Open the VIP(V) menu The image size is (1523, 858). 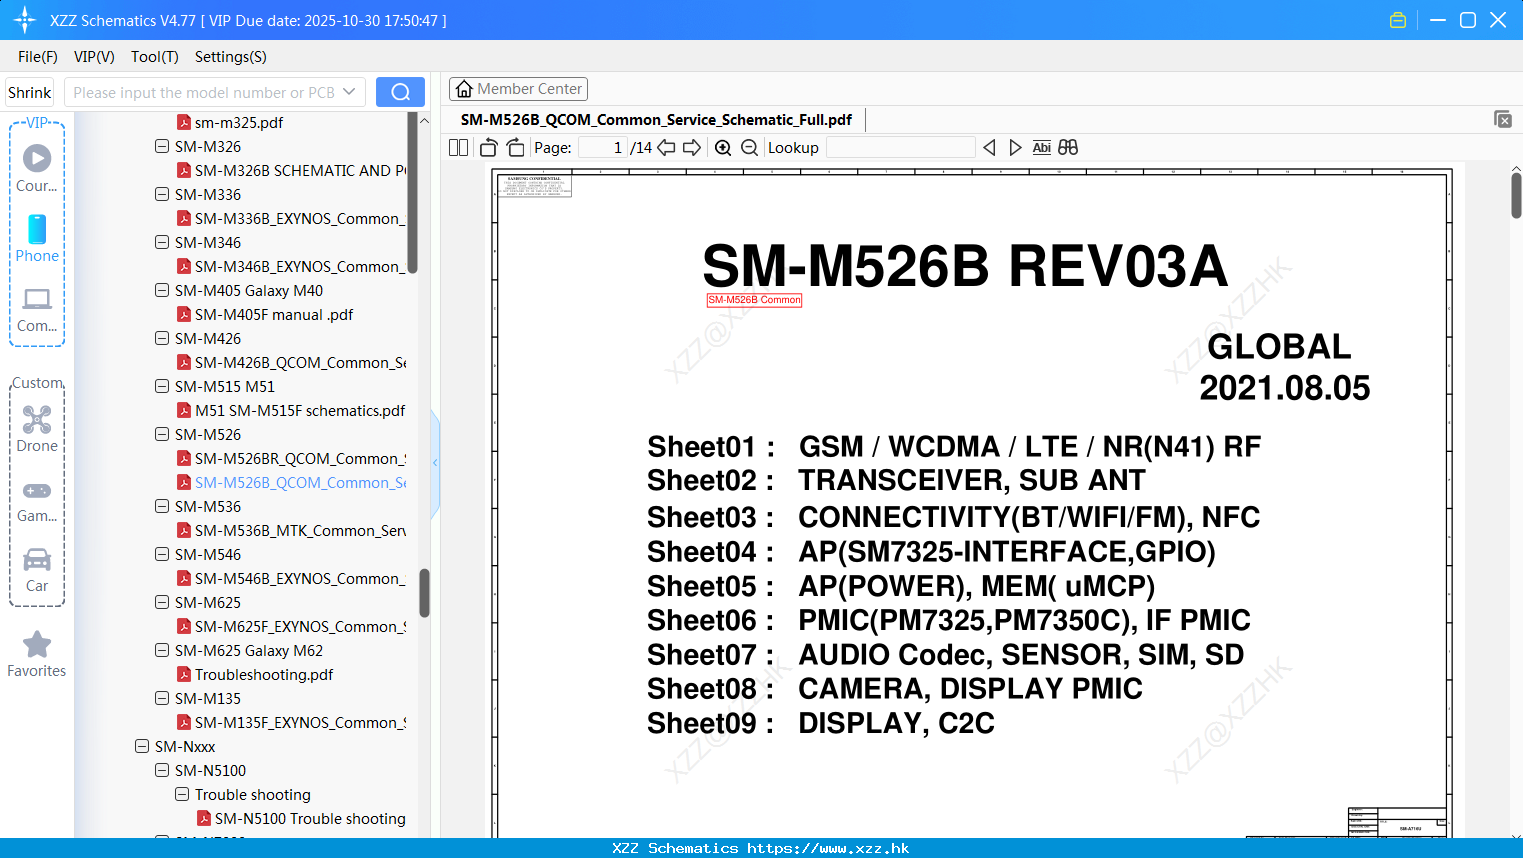(94, 57)
